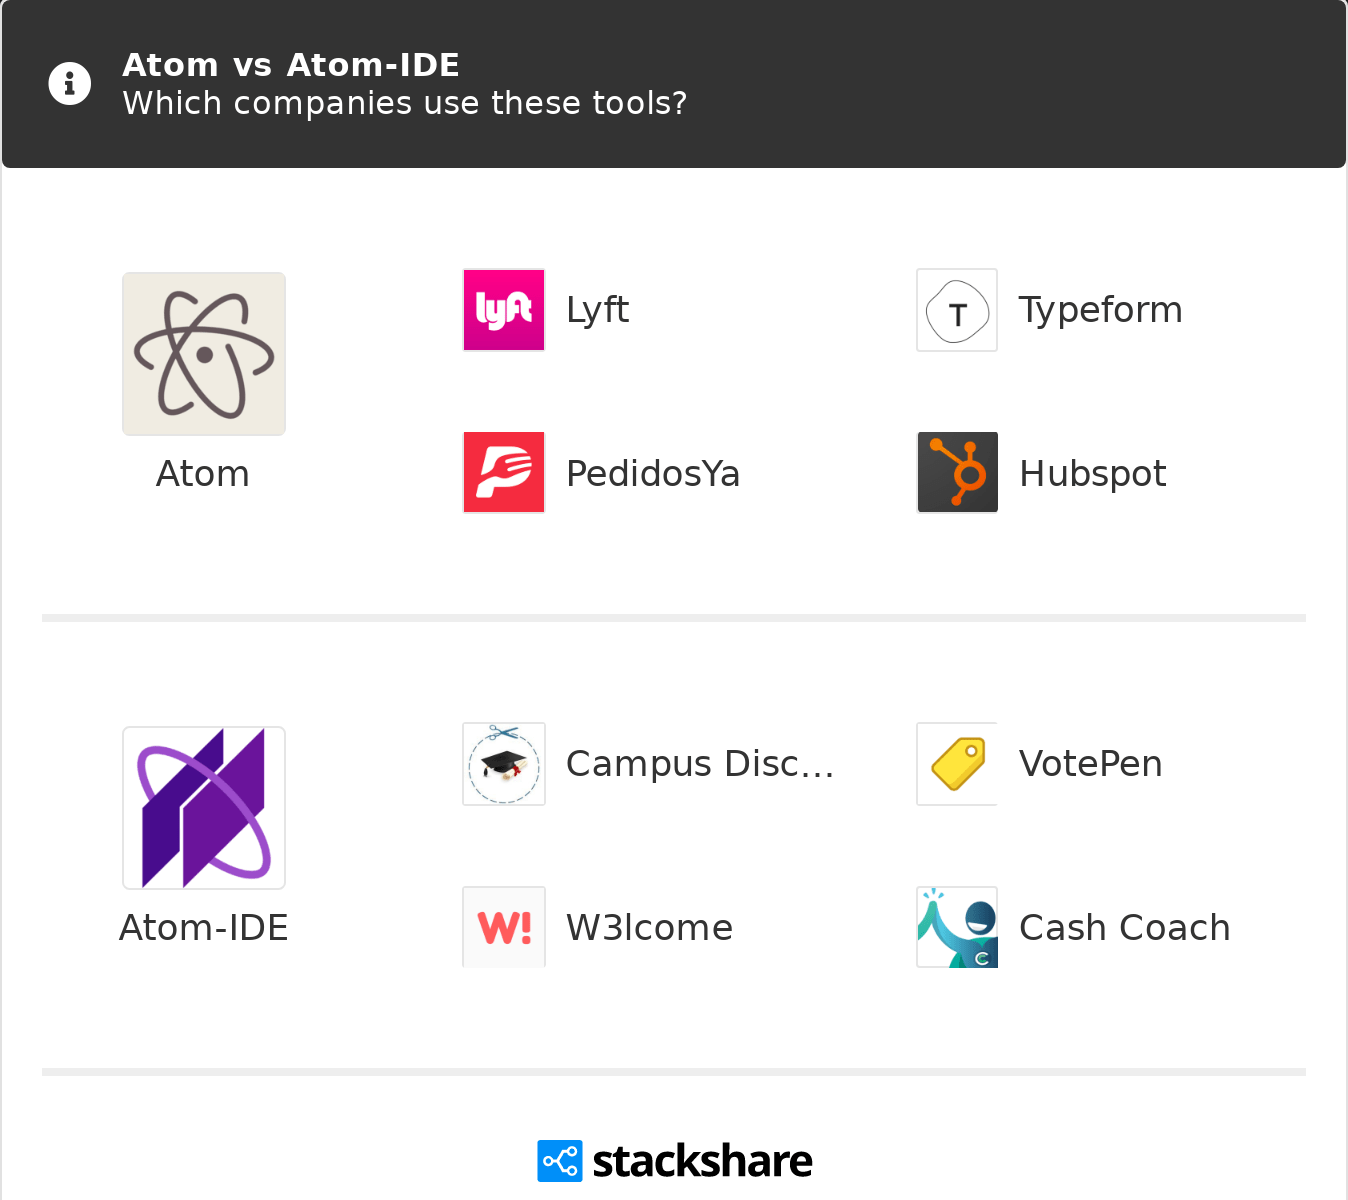Select the PedidosYa company name
The height and width of the screenshot is (1200, 1348).
[x=653, y=473]
